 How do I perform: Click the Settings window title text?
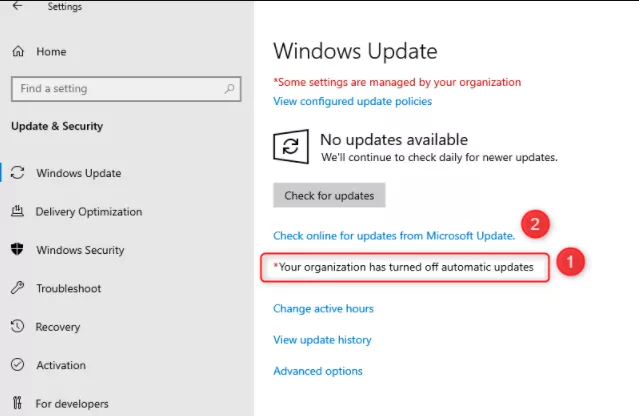tap(65, 7)
